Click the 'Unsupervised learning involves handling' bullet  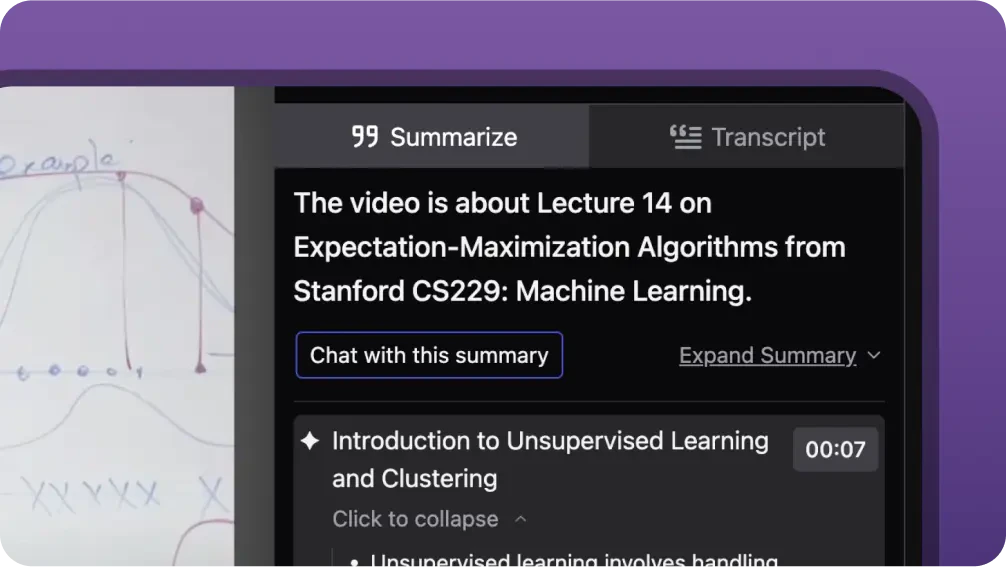(x=574, y=560)
